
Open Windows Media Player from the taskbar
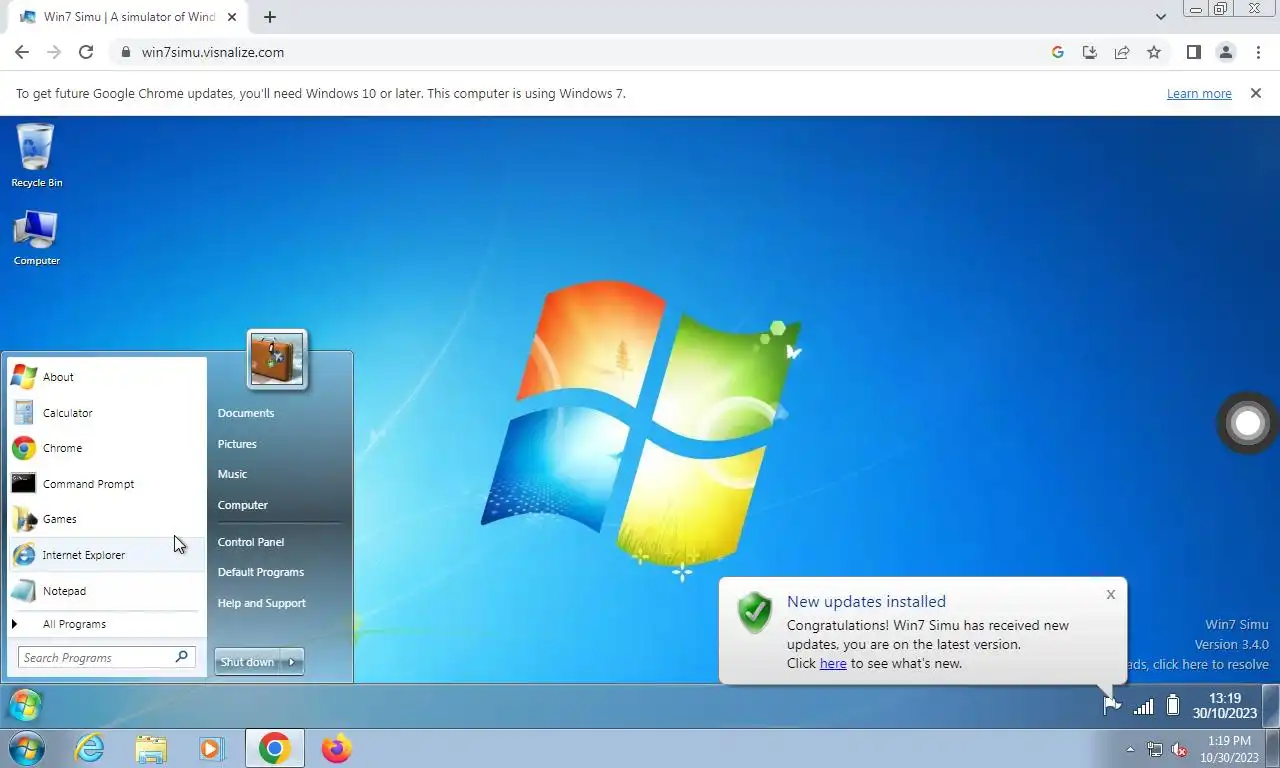pyautogui.click(x=211, y=748)
